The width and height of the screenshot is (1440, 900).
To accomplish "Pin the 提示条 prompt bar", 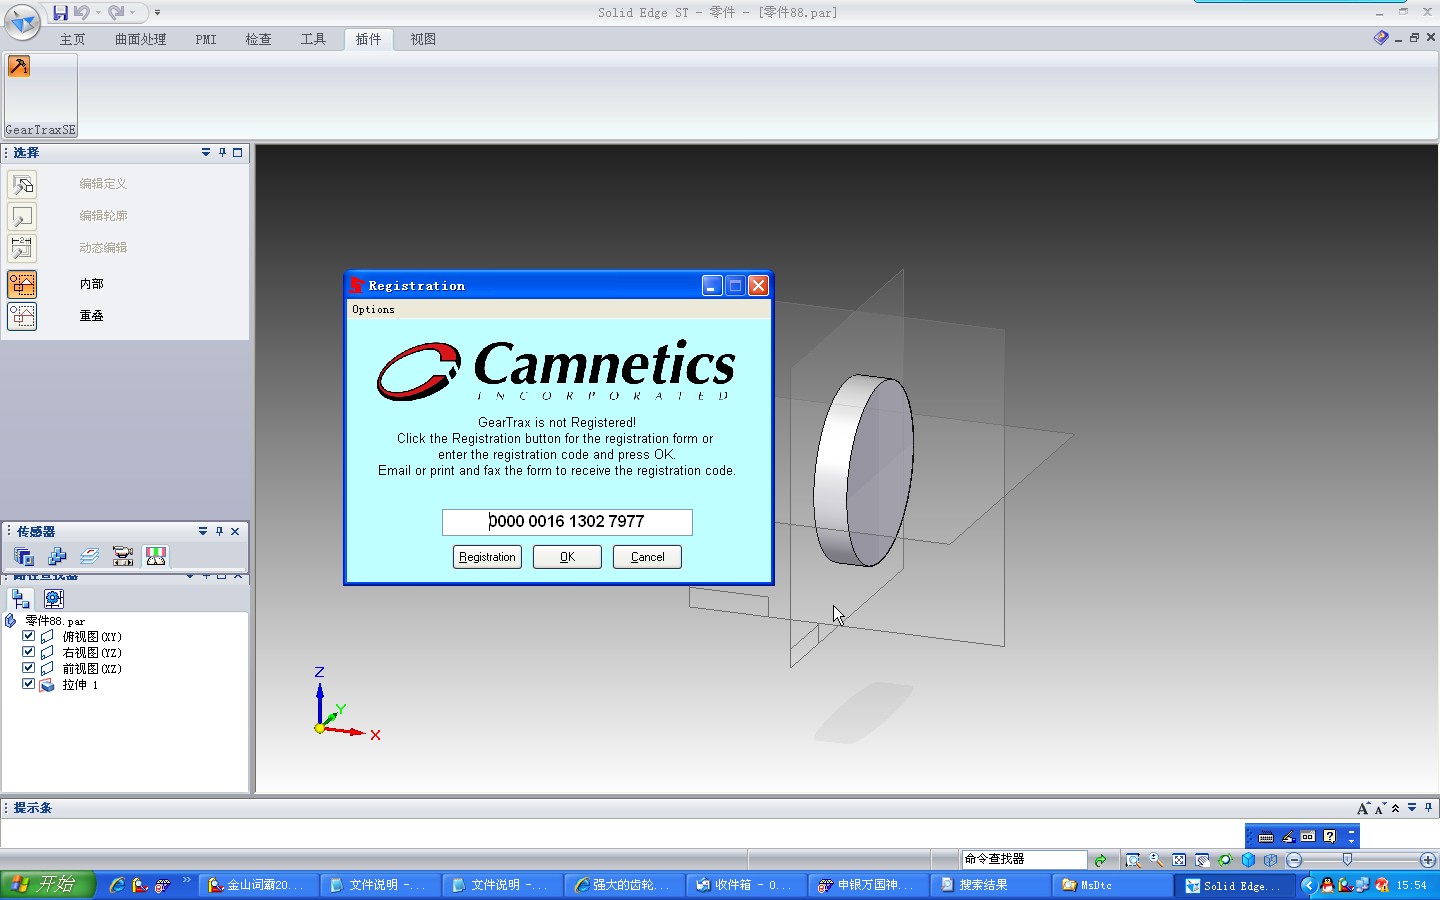I will [1428, 808].
